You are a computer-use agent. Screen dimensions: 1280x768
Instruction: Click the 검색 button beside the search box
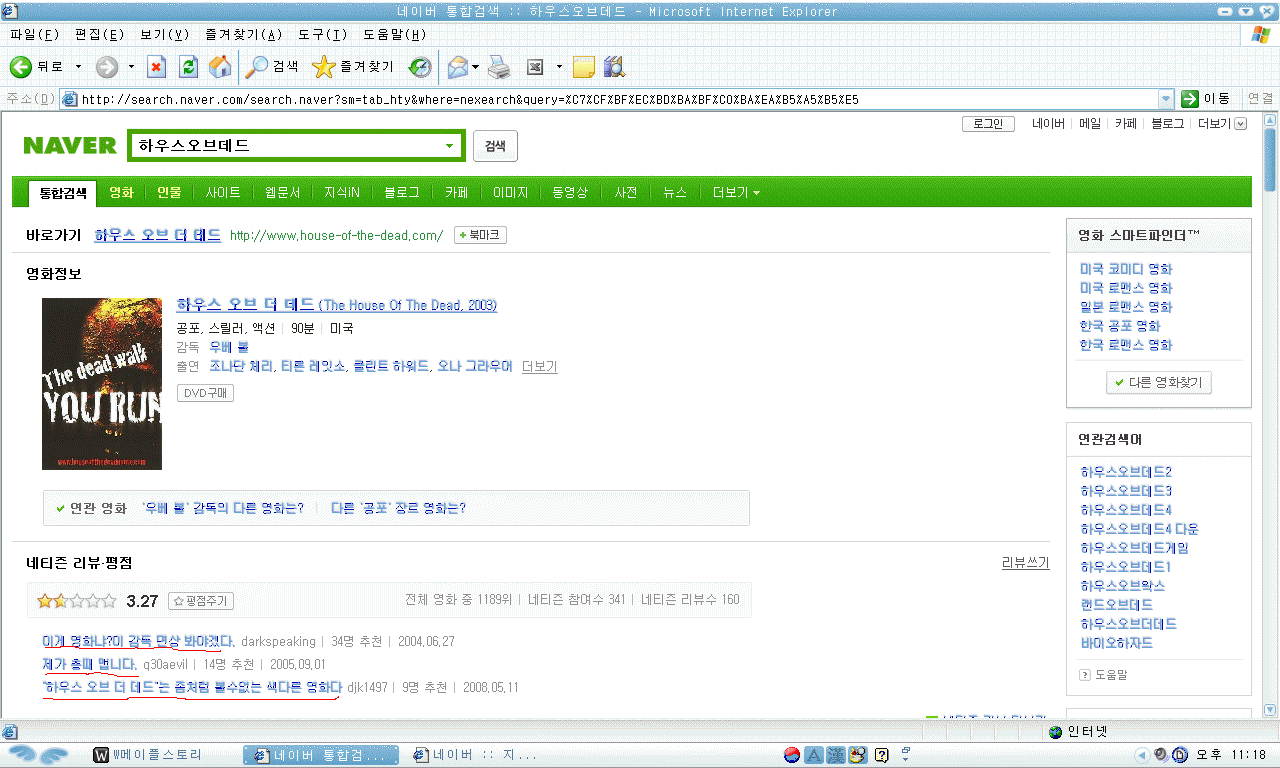[x=495, y=146]
